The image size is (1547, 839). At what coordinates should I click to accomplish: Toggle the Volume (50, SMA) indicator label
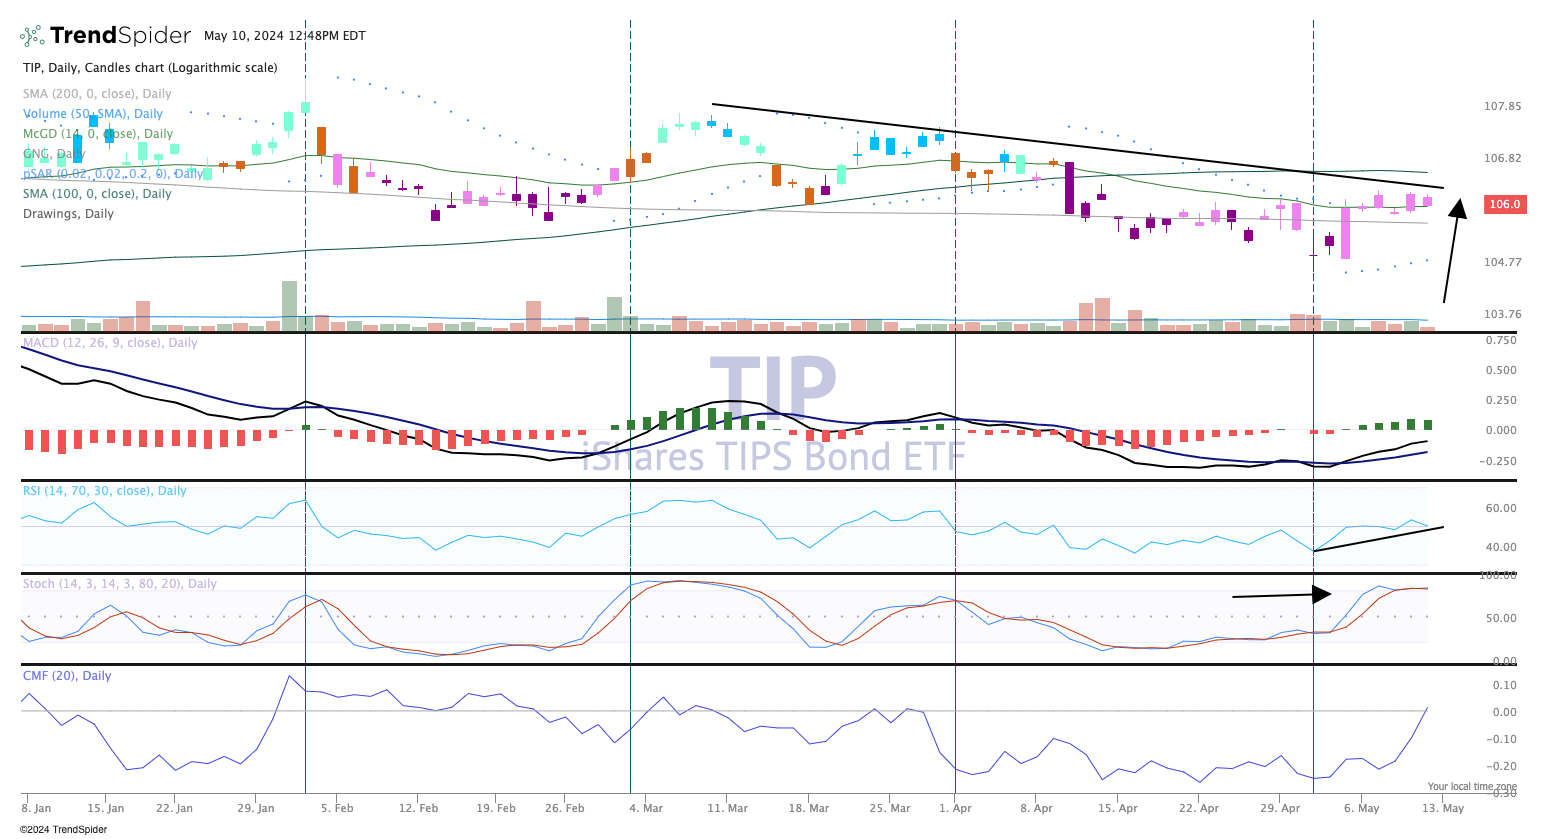pyautogui.click(x=93, y=114)
